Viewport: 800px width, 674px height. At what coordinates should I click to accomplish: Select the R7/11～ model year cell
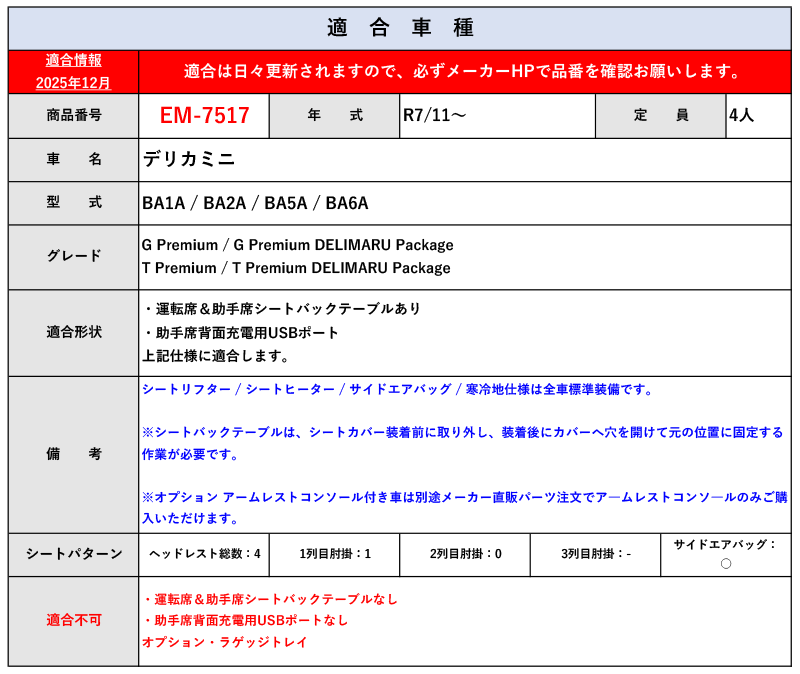497,116
